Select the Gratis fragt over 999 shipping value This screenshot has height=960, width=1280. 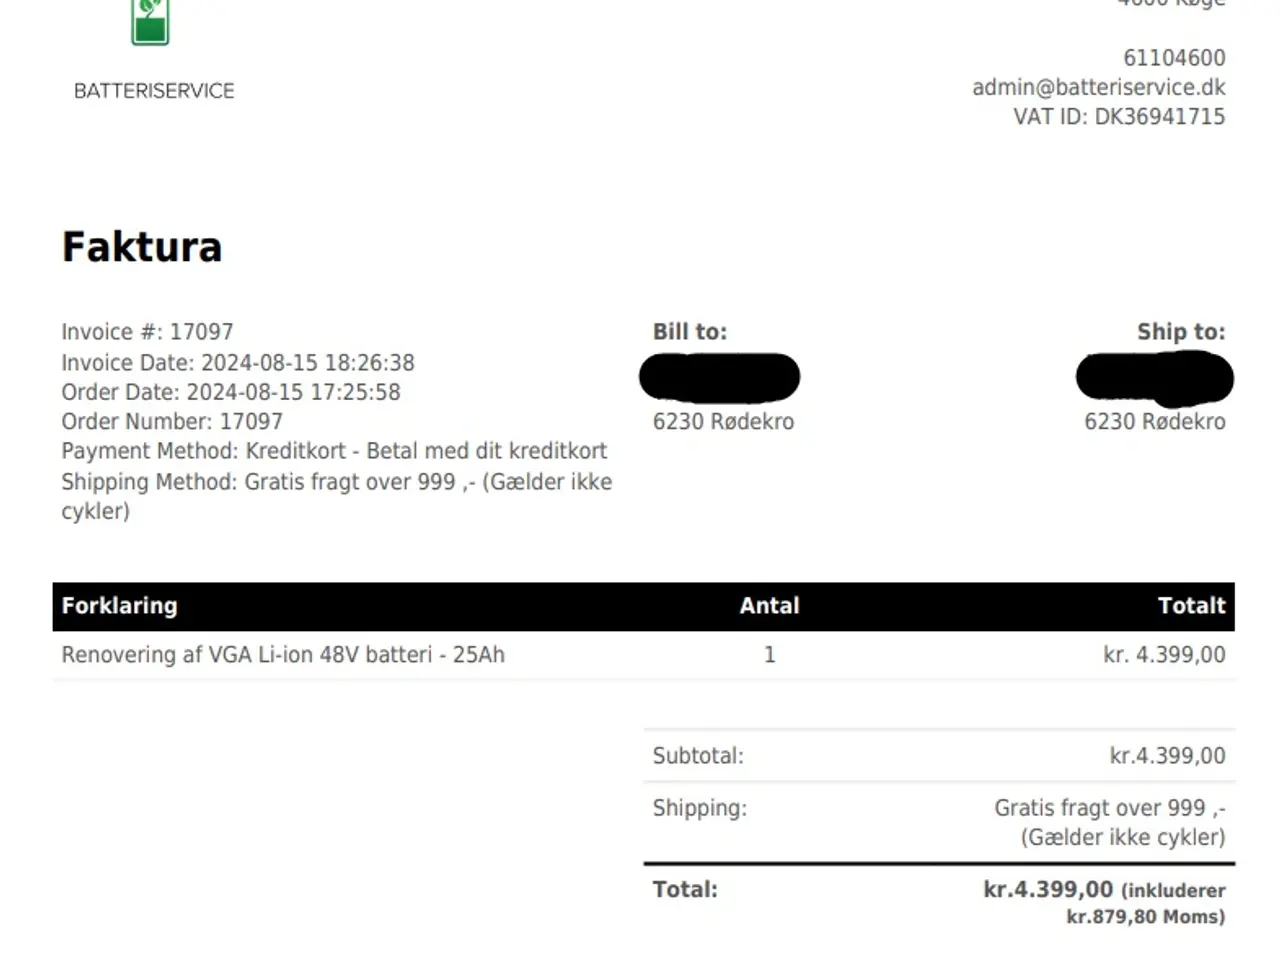pyautogui.click(x=1110, y=822)
